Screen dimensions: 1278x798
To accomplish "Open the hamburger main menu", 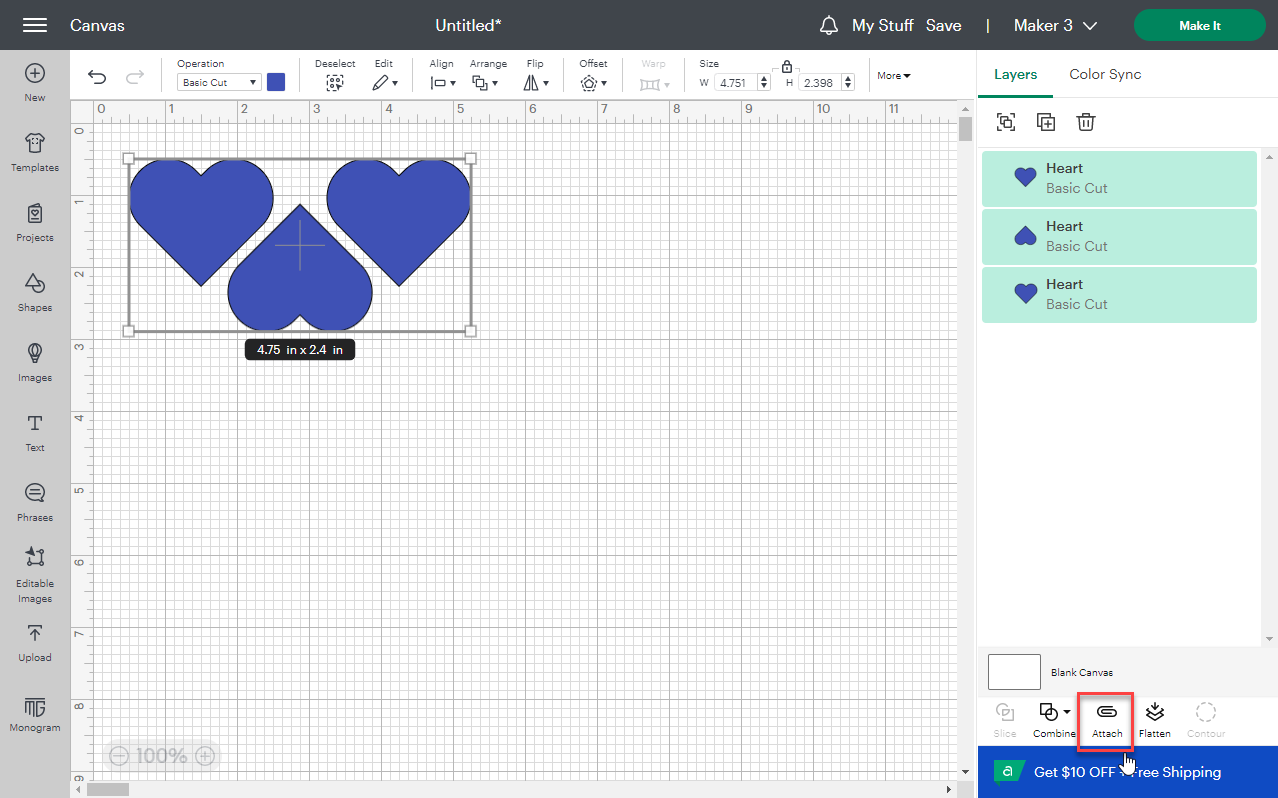I will 35,25.
